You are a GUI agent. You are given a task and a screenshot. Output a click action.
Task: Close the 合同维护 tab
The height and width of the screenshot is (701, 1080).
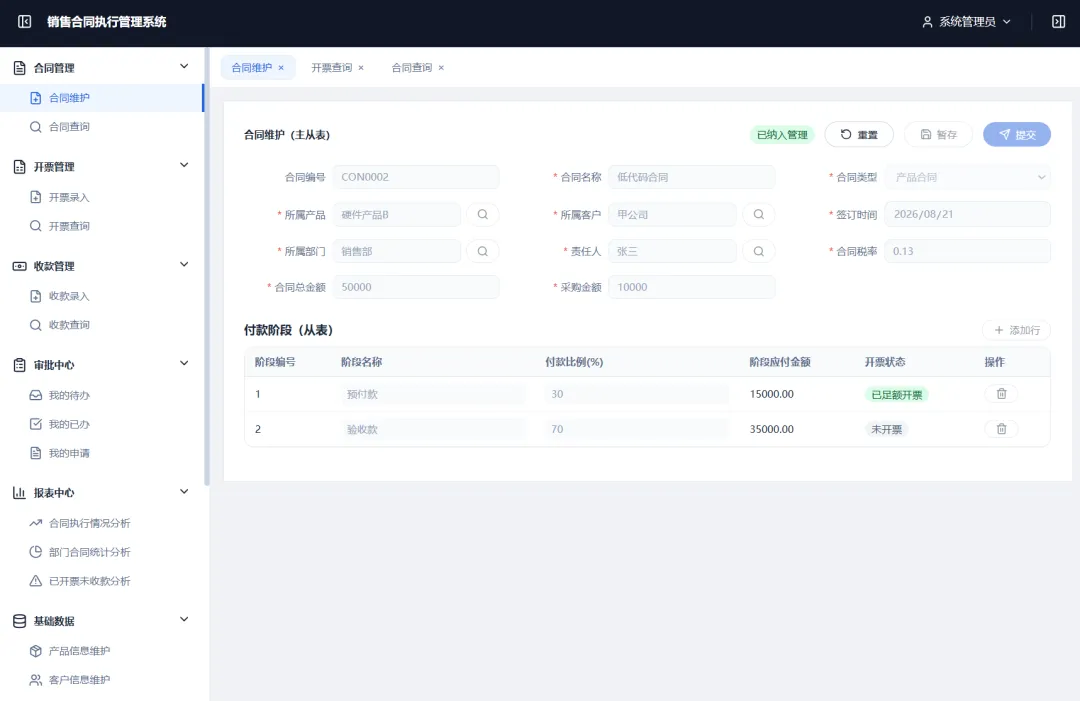(281, 67)
